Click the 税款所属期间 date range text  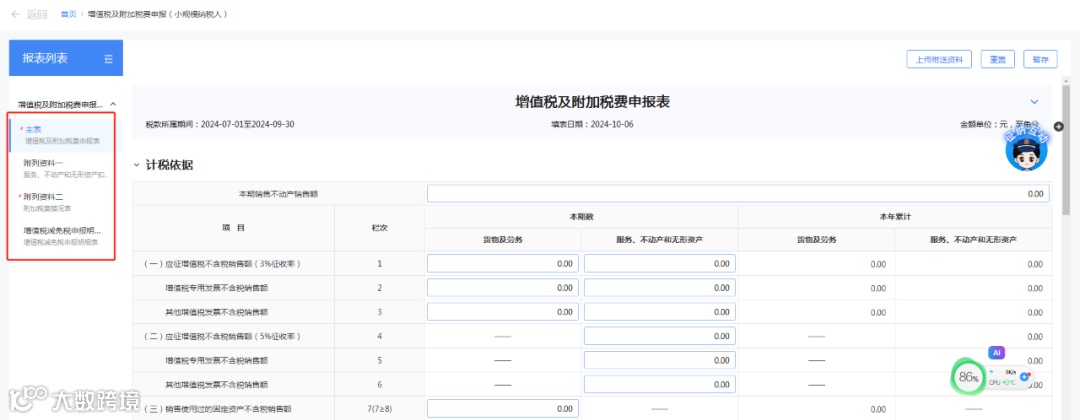click(x=220, y=125)
